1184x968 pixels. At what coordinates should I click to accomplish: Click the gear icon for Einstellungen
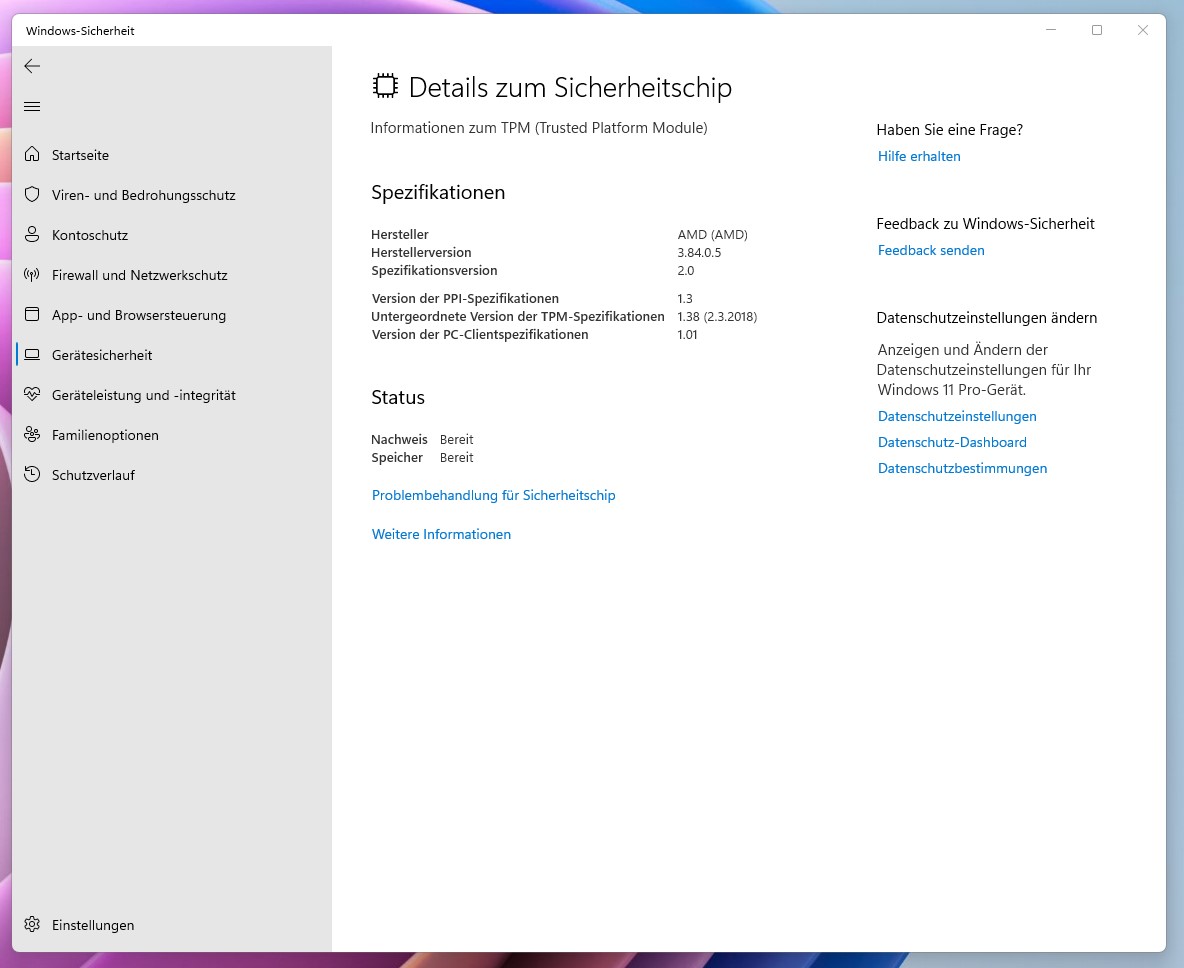[x=32, y=924]
